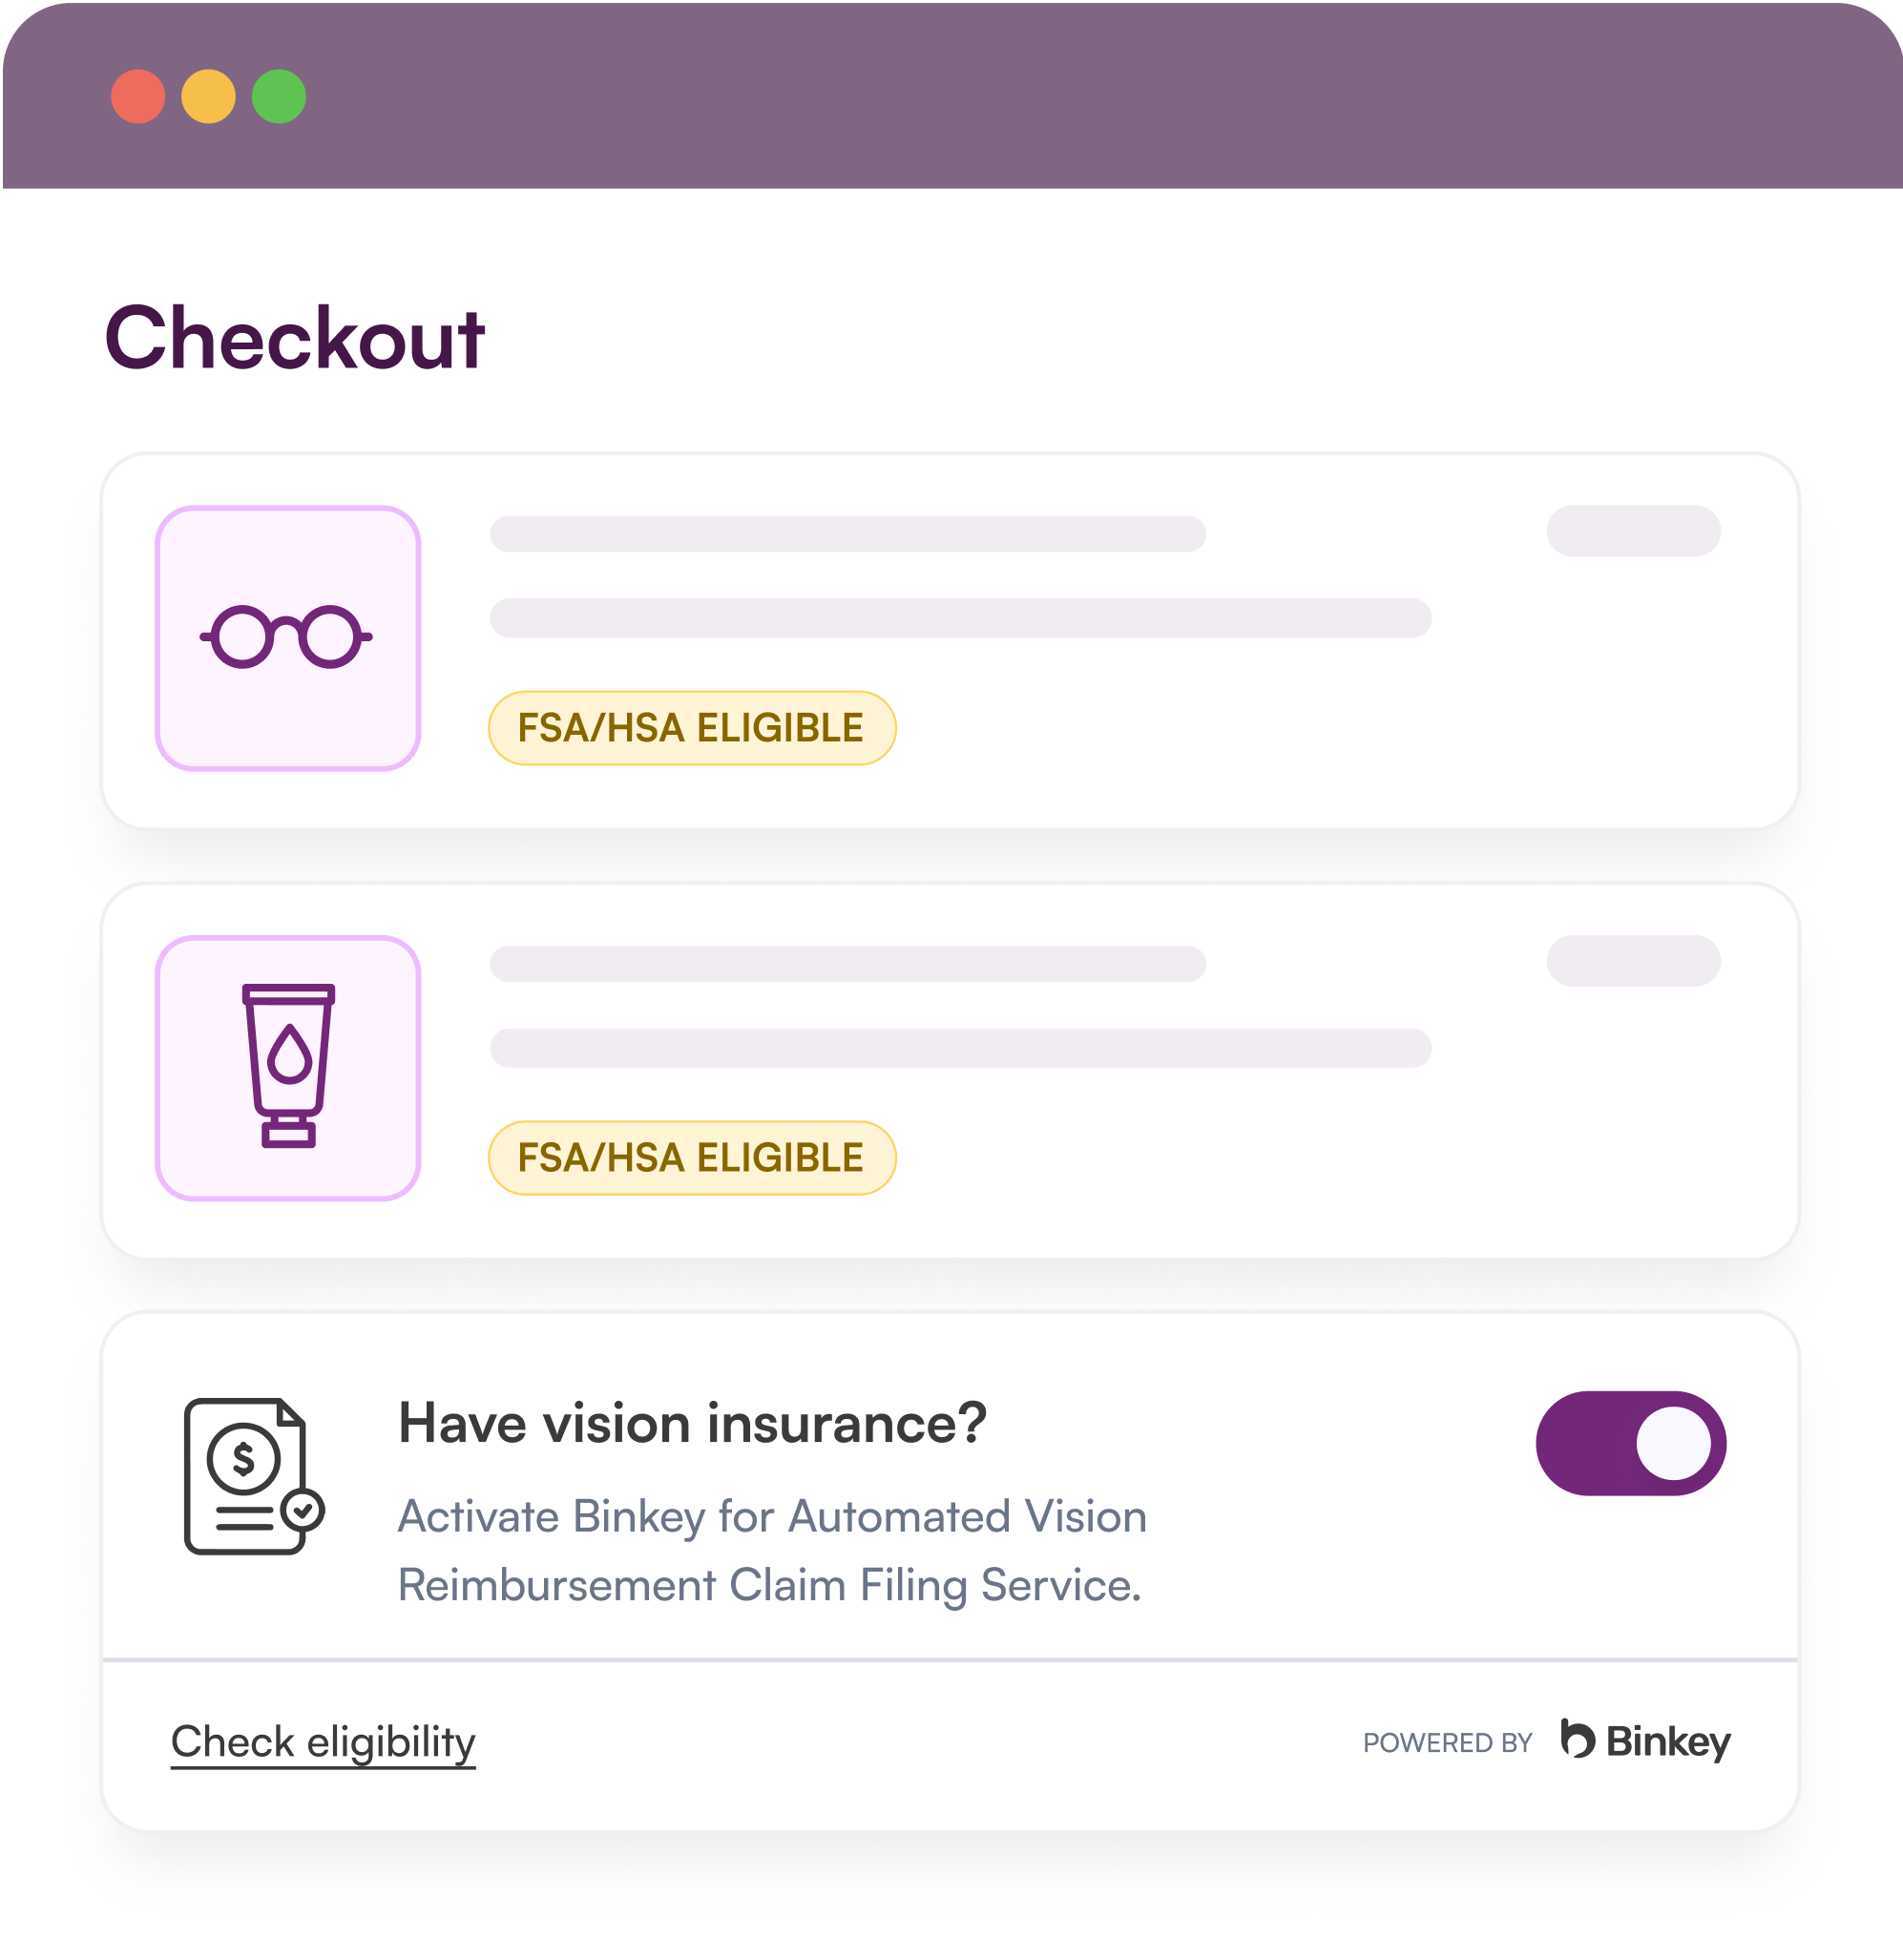Click the green maximize window dot
The image size is (1903, 1960).
279,97
